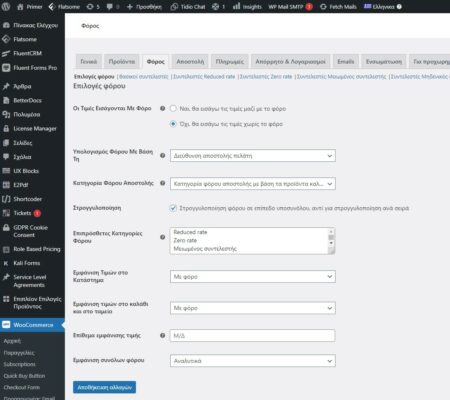Open the Tickets sidebar item icon
Viewport: 450px width, 400px height.
point(6,213)
